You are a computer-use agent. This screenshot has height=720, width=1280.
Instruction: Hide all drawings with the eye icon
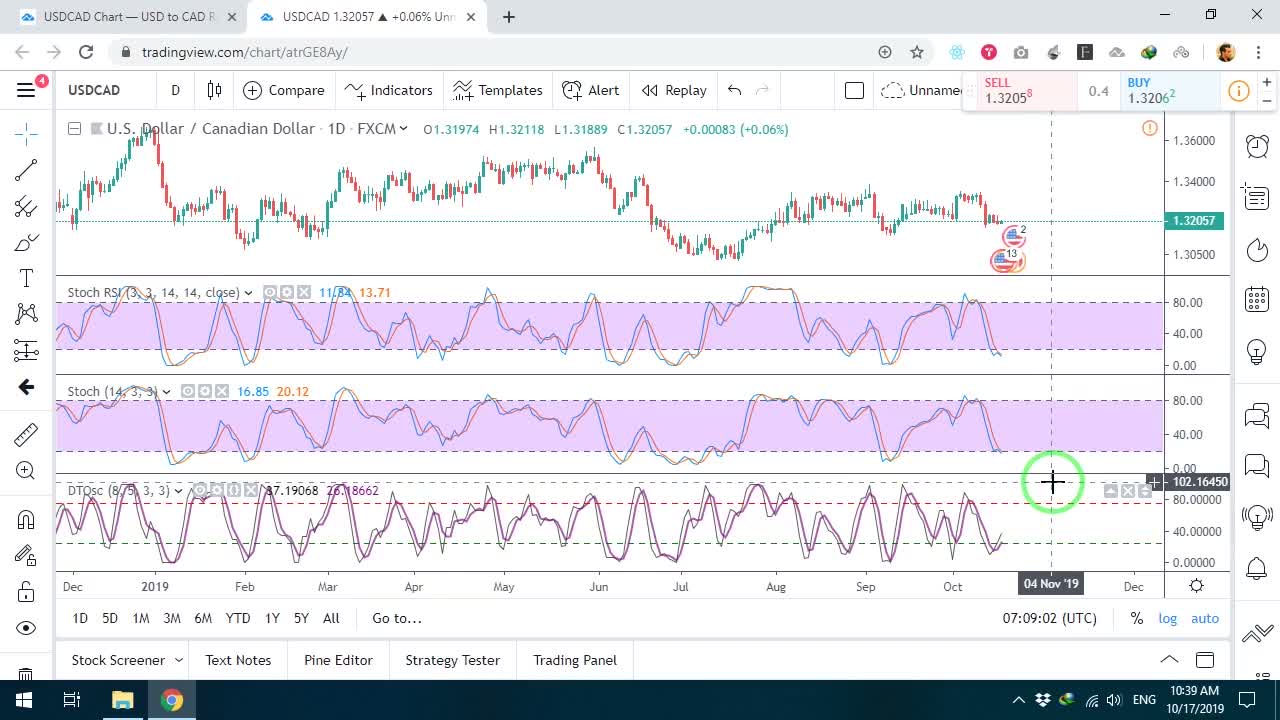point(26,628)
